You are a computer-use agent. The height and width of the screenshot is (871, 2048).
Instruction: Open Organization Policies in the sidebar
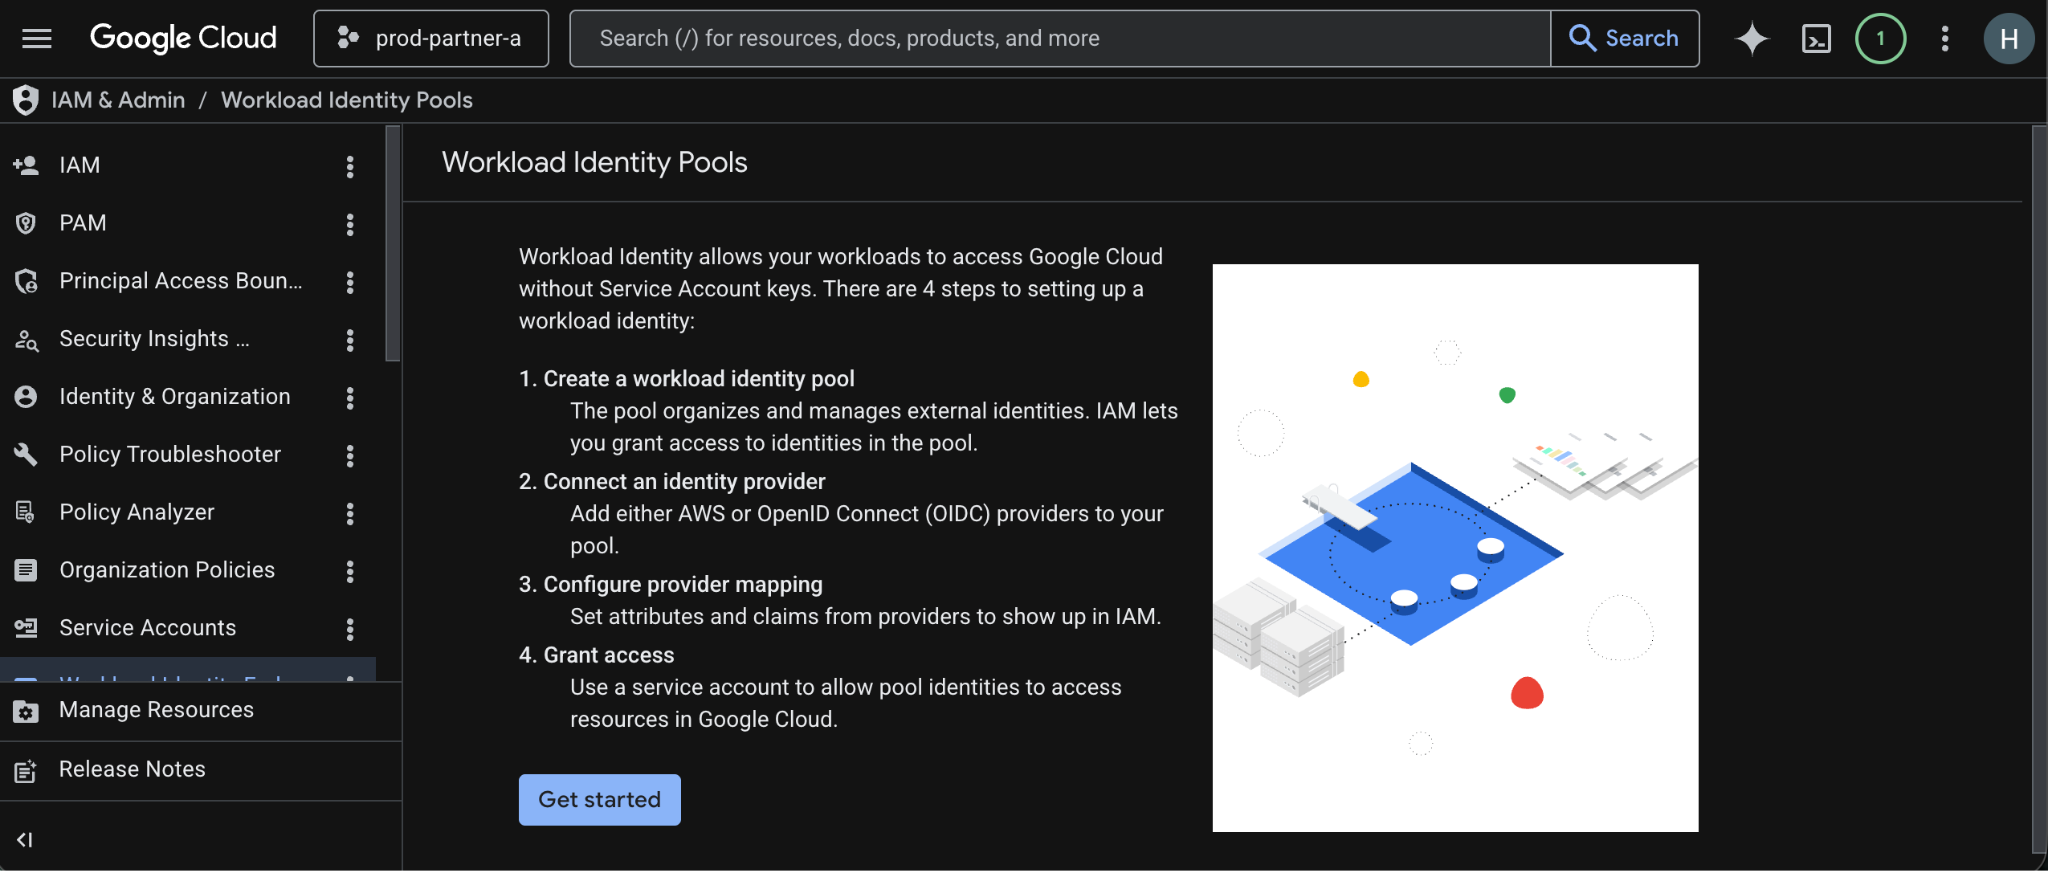(x=188, y=570)
